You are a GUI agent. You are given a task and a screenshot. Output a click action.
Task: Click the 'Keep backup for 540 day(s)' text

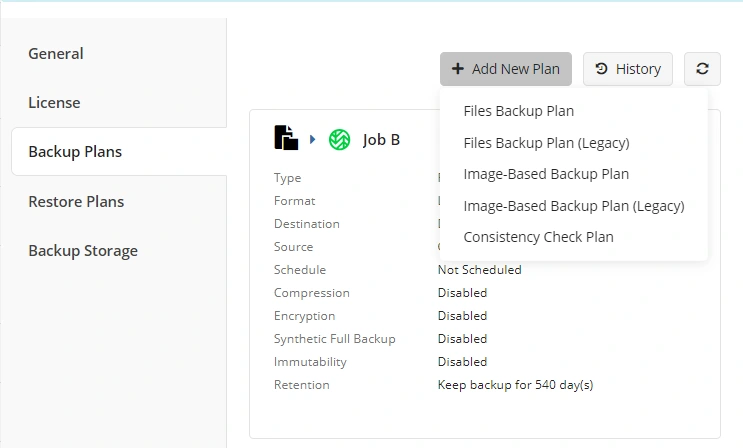click(x=515, y=384)
